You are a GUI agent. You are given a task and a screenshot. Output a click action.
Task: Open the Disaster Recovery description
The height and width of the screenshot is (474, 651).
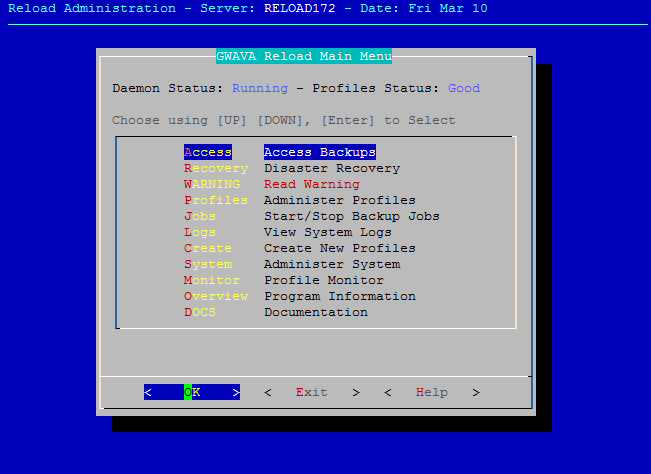click(x=332, y=169)
